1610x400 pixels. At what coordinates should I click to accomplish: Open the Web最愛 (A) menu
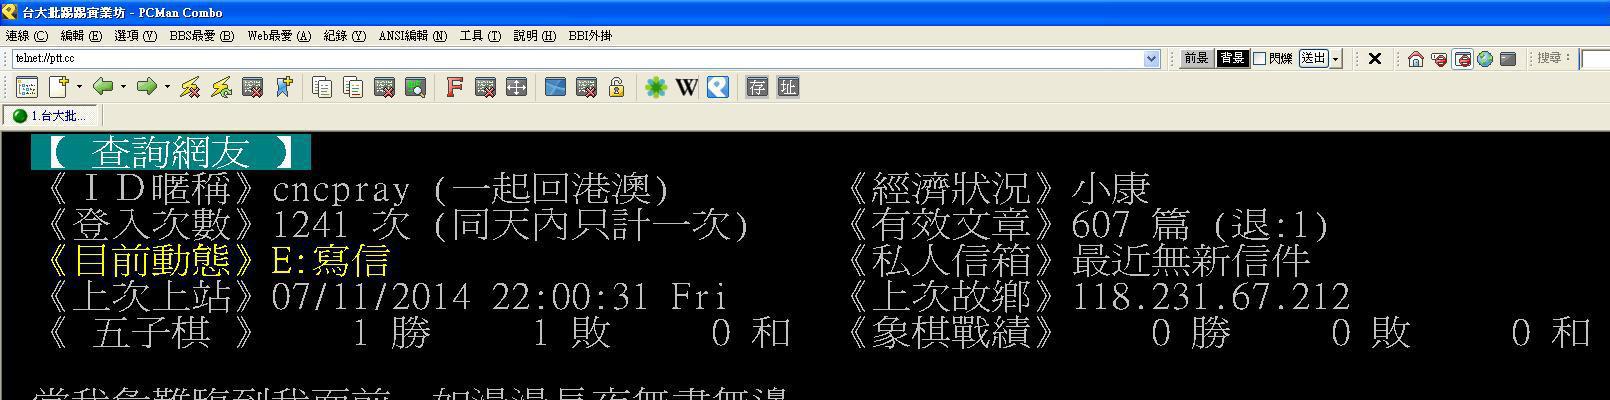279,36
